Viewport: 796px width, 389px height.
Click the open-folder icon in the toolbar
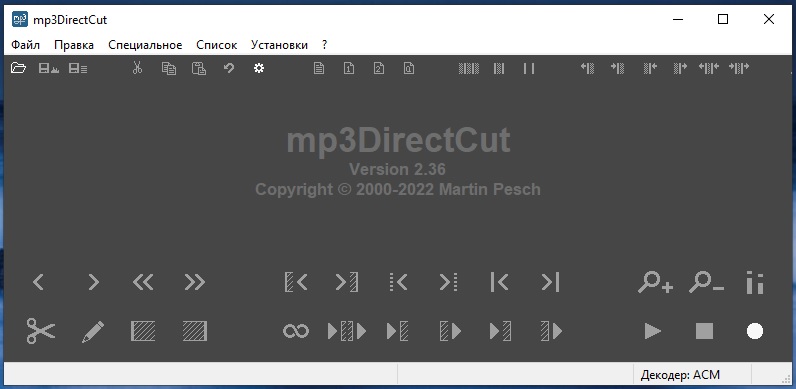pos(18,68)
